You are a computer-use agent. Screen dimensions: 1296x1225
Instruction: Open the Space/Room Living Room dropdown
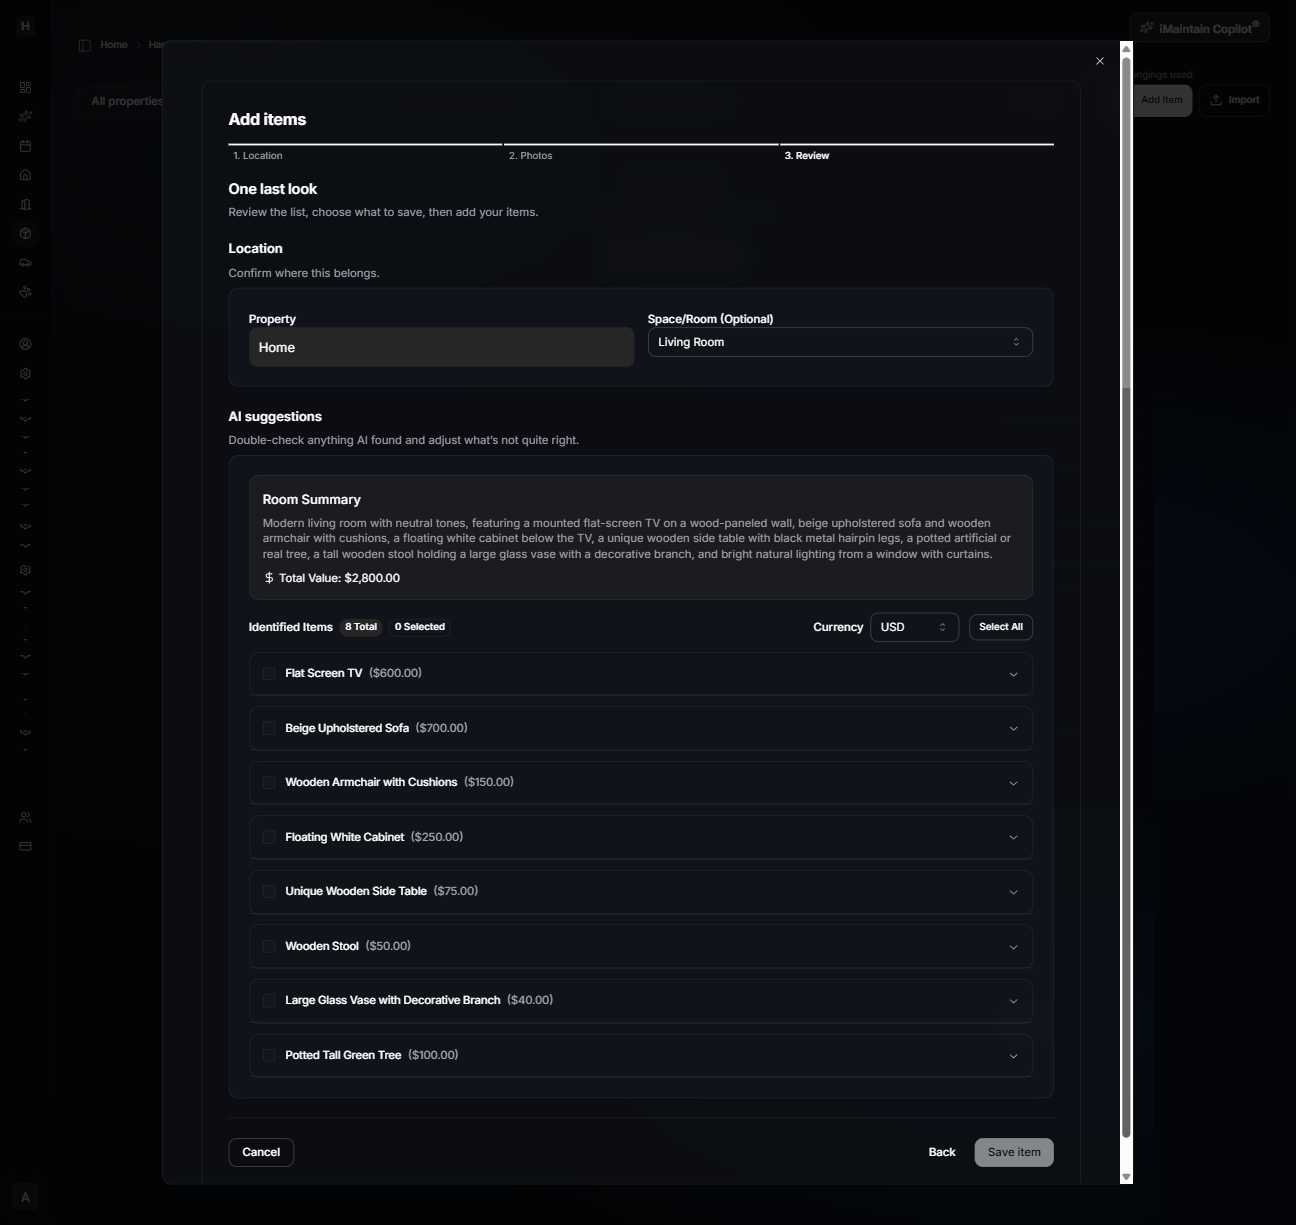coord(839,341)
